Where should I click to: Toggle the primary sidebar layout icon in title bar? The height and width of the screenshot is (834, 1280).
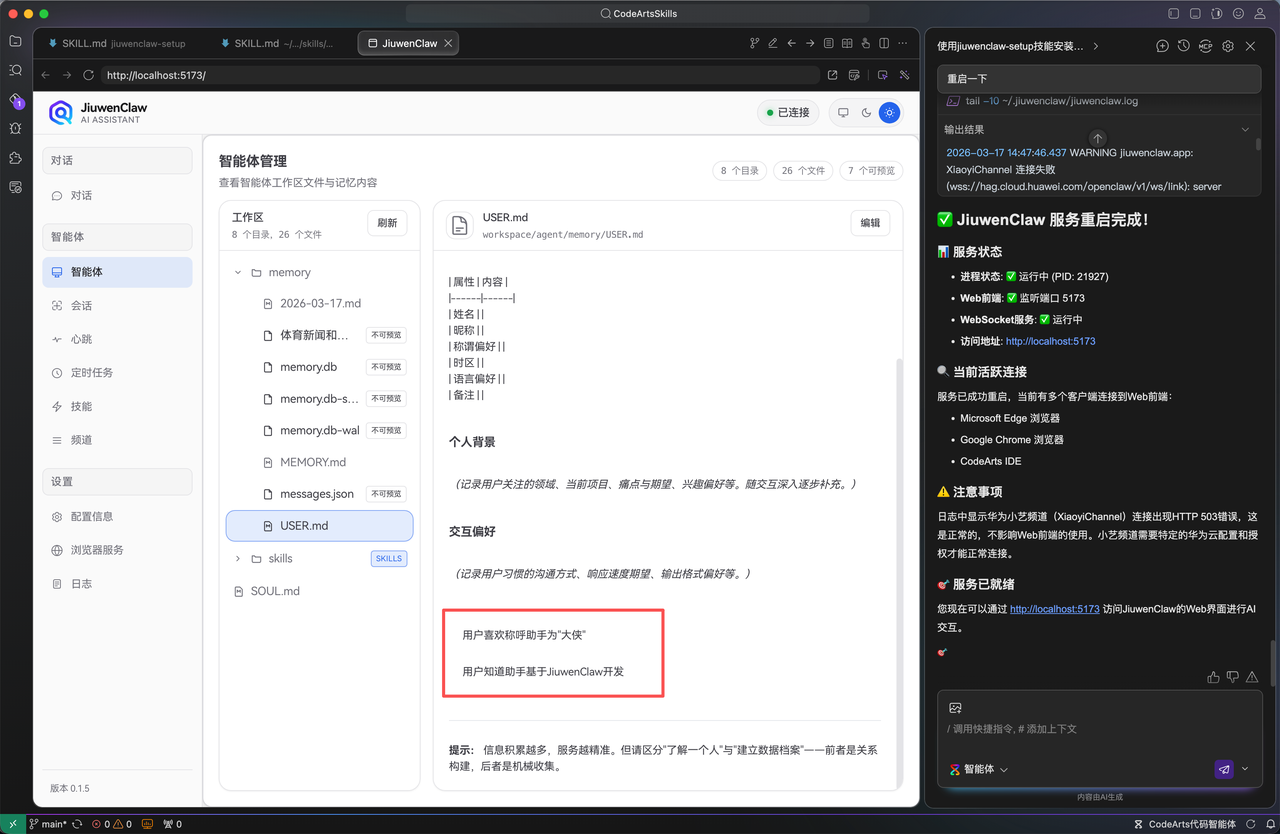[1174, 14]
